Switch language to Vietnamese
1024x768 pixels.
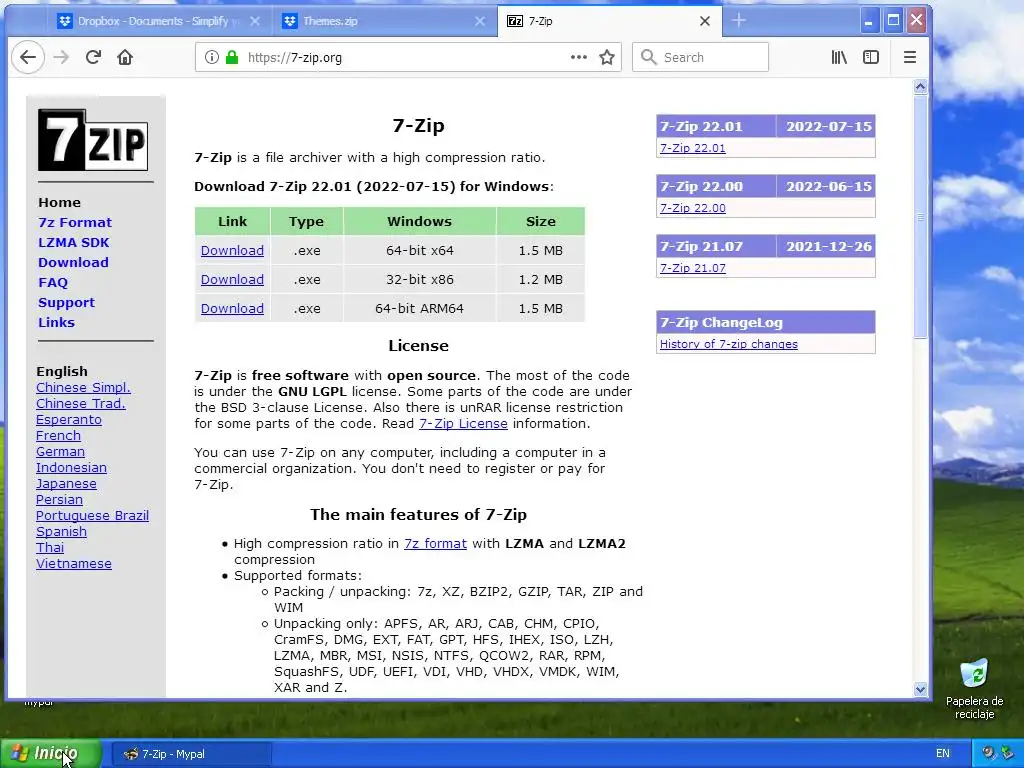74,564
